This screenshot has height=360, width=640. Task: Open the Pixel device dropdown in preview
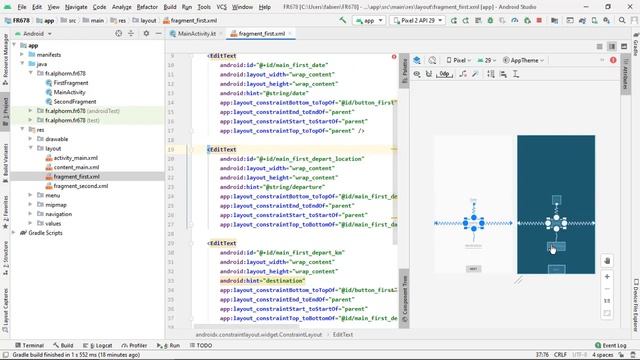coord(458,60)
